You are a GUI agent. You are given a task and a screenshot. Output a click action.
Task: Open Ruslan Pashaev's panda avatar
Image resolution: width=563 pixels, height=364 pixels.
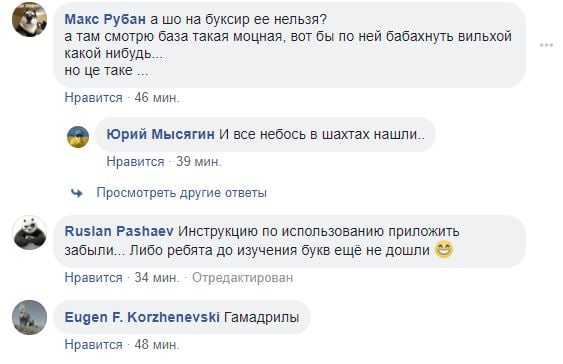(30, 233)
